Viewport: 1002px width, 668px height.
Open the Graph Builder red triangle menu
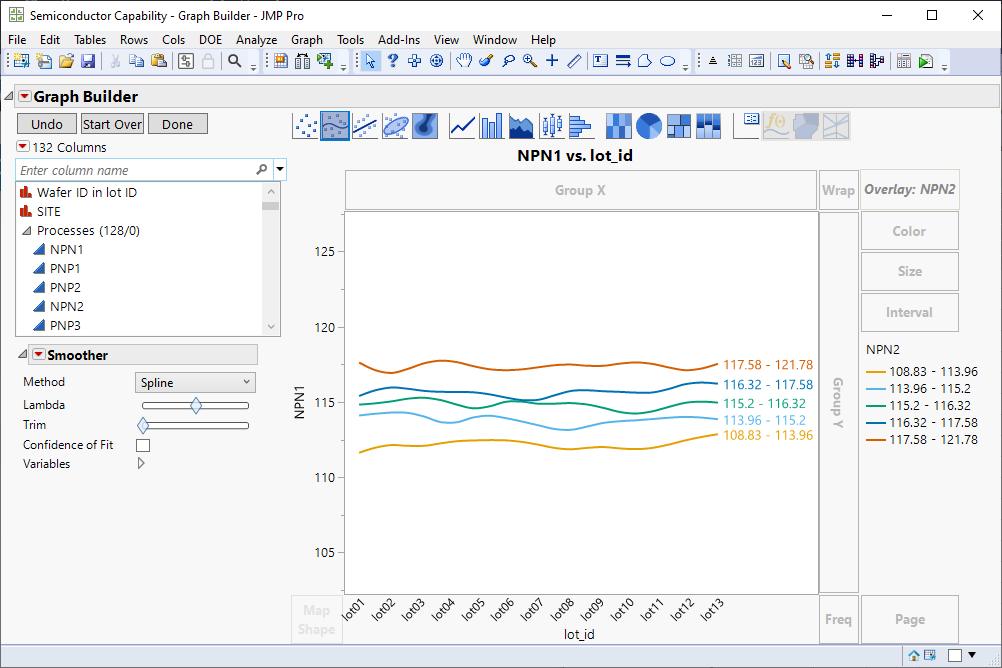click(x=25, y=97)
